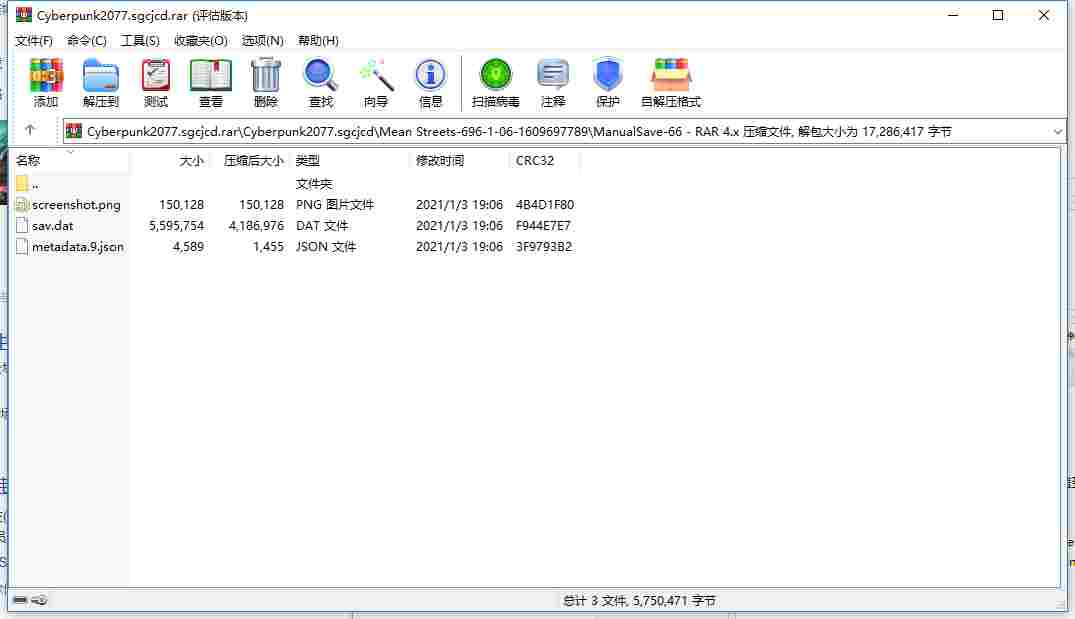Click the metadata.9.json file icon
The height and width of the screenshot is (619, 1075).
22,247
